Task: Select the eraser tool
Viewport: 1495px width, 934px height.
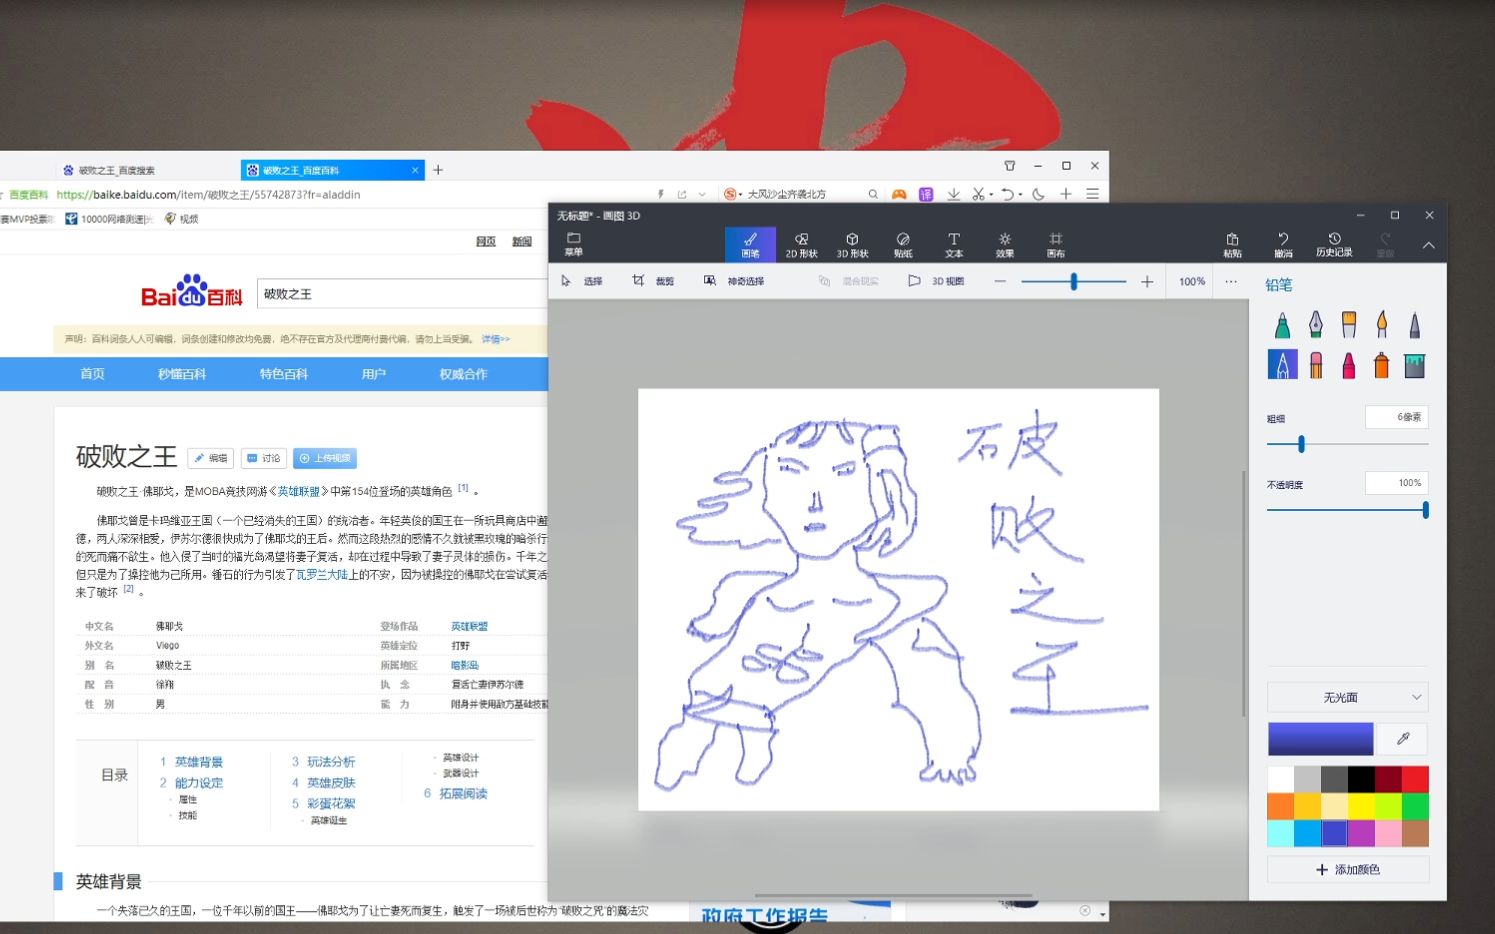Action: click(1316, 364)
